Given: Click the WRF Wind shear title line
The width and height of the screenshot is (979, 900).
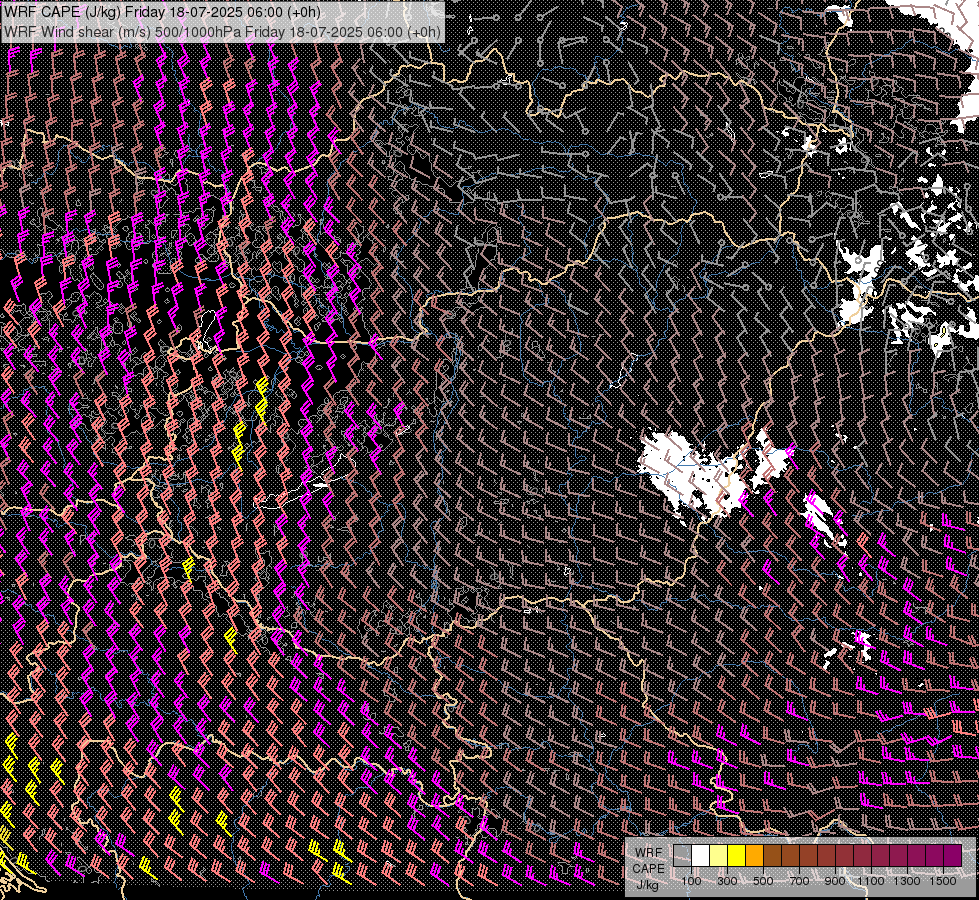Looking at the screenshot, I should coord(222,31).
